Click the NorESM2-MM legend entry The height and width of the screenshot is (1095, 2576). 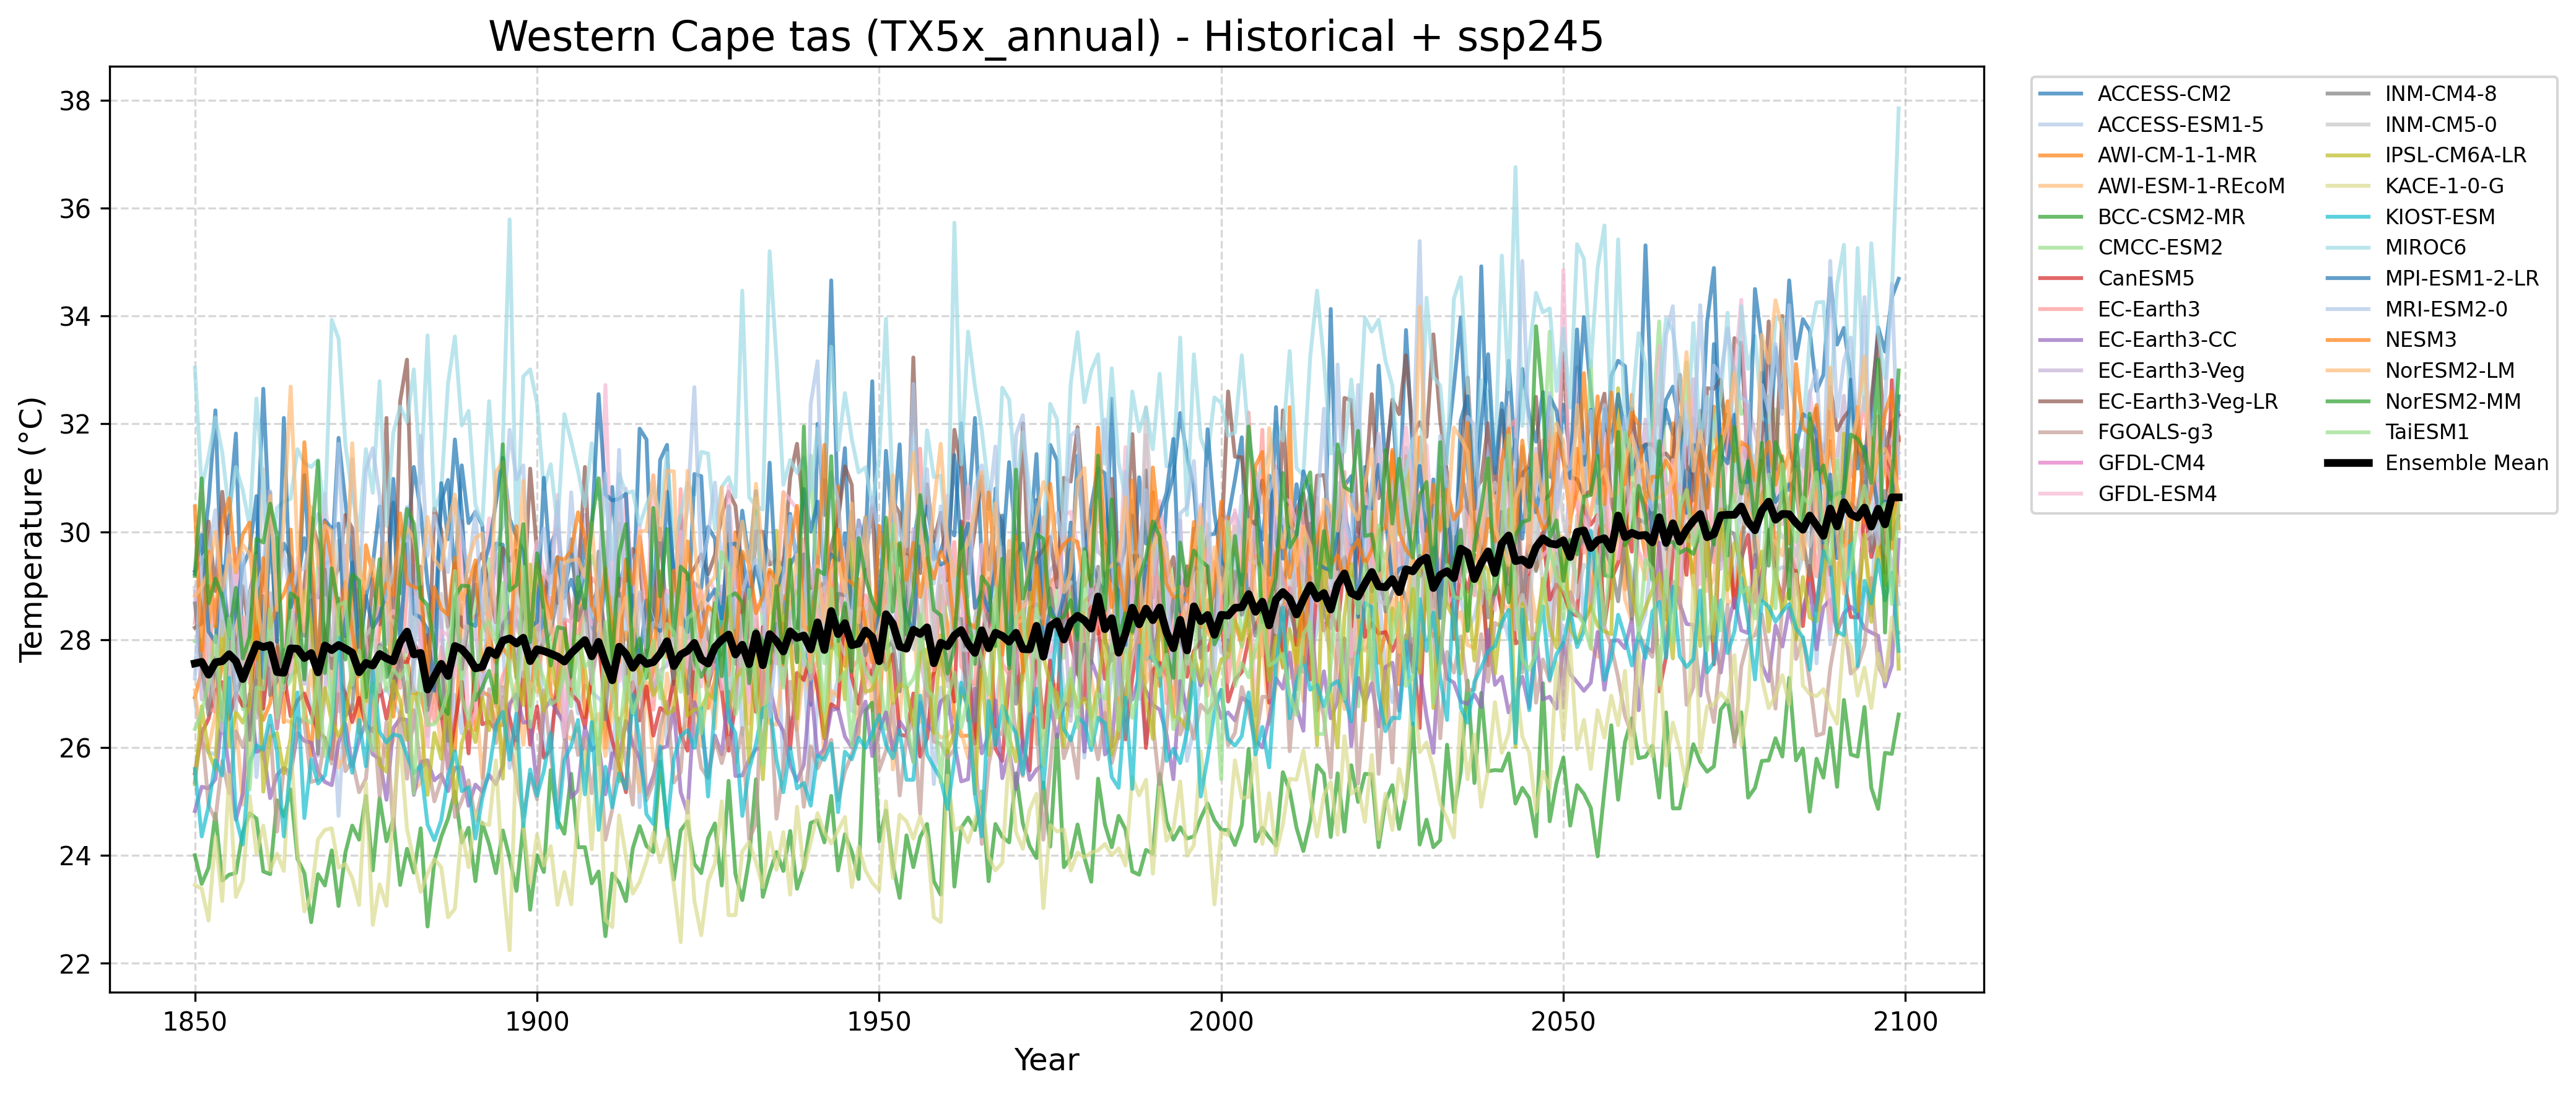pos(2452,402)
